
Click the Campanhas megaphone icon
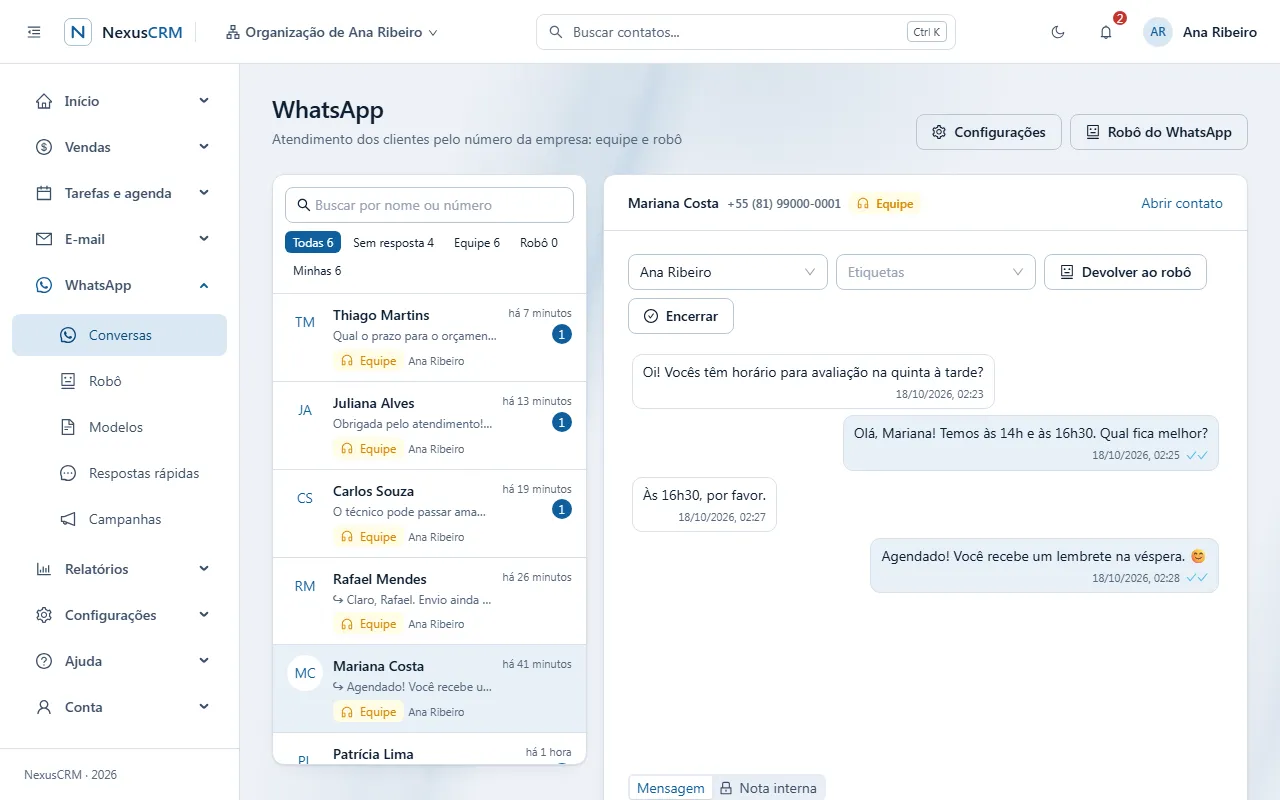[68, 519]
